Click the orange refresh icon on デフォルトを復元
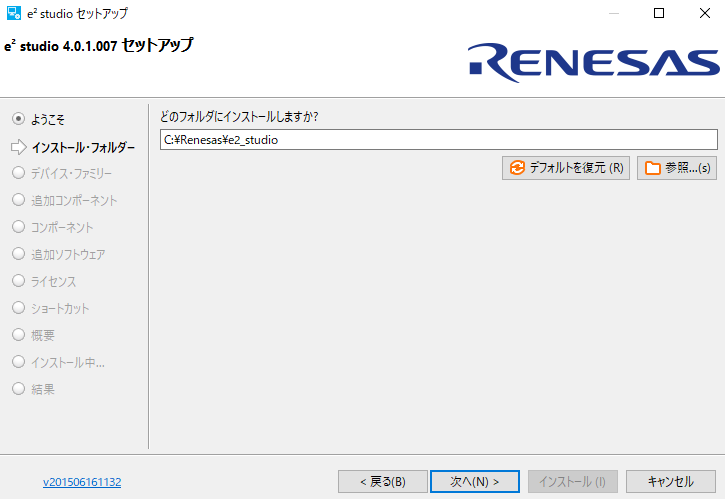The image size is (725, 499). click(x=517, y=168)
